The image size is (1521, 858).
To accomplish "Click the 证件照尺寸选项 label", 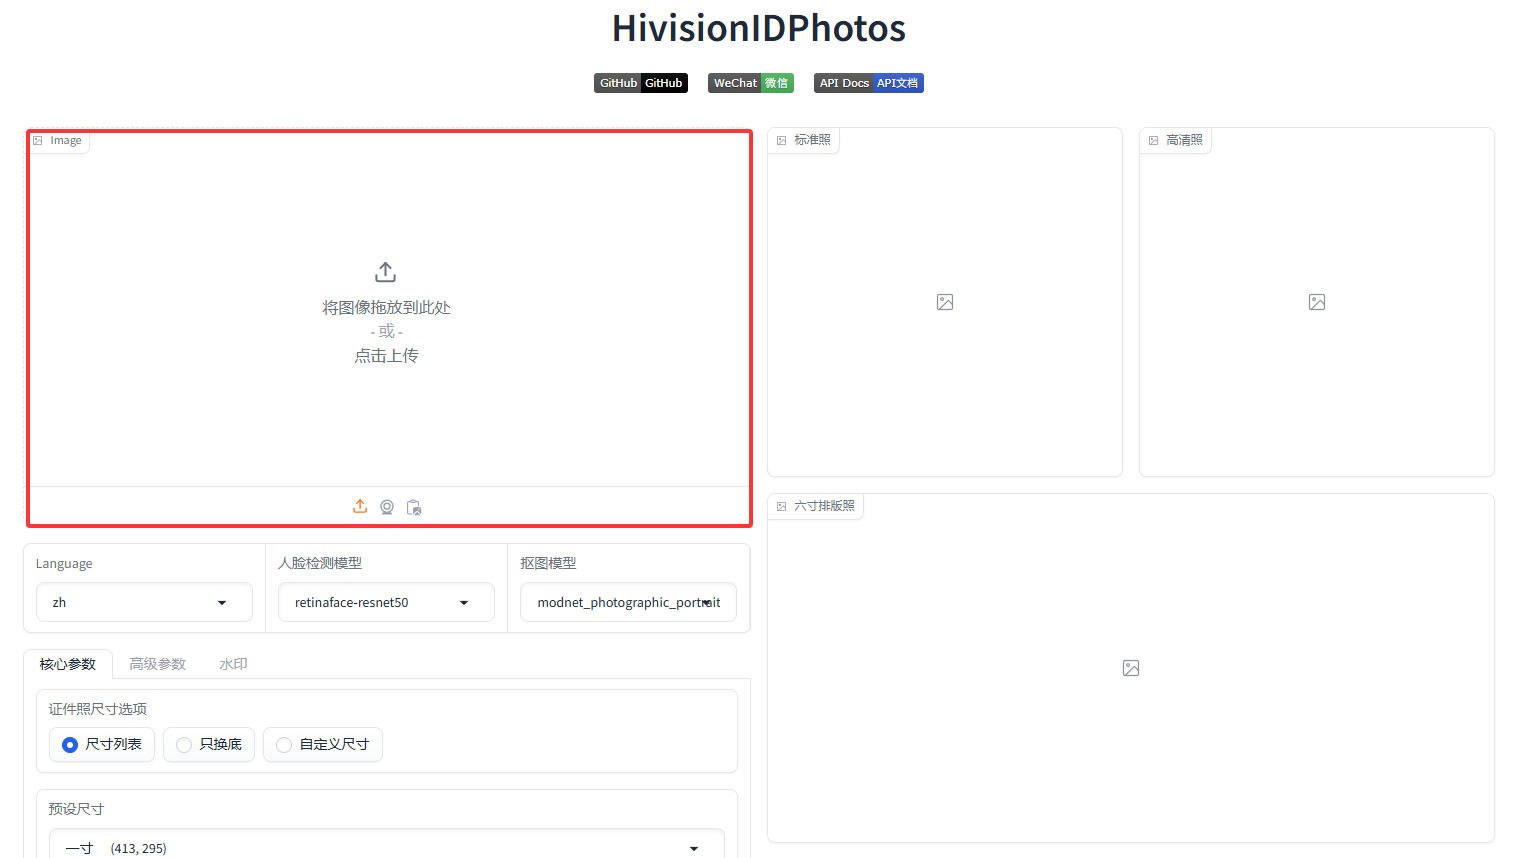I will point(98,709).
